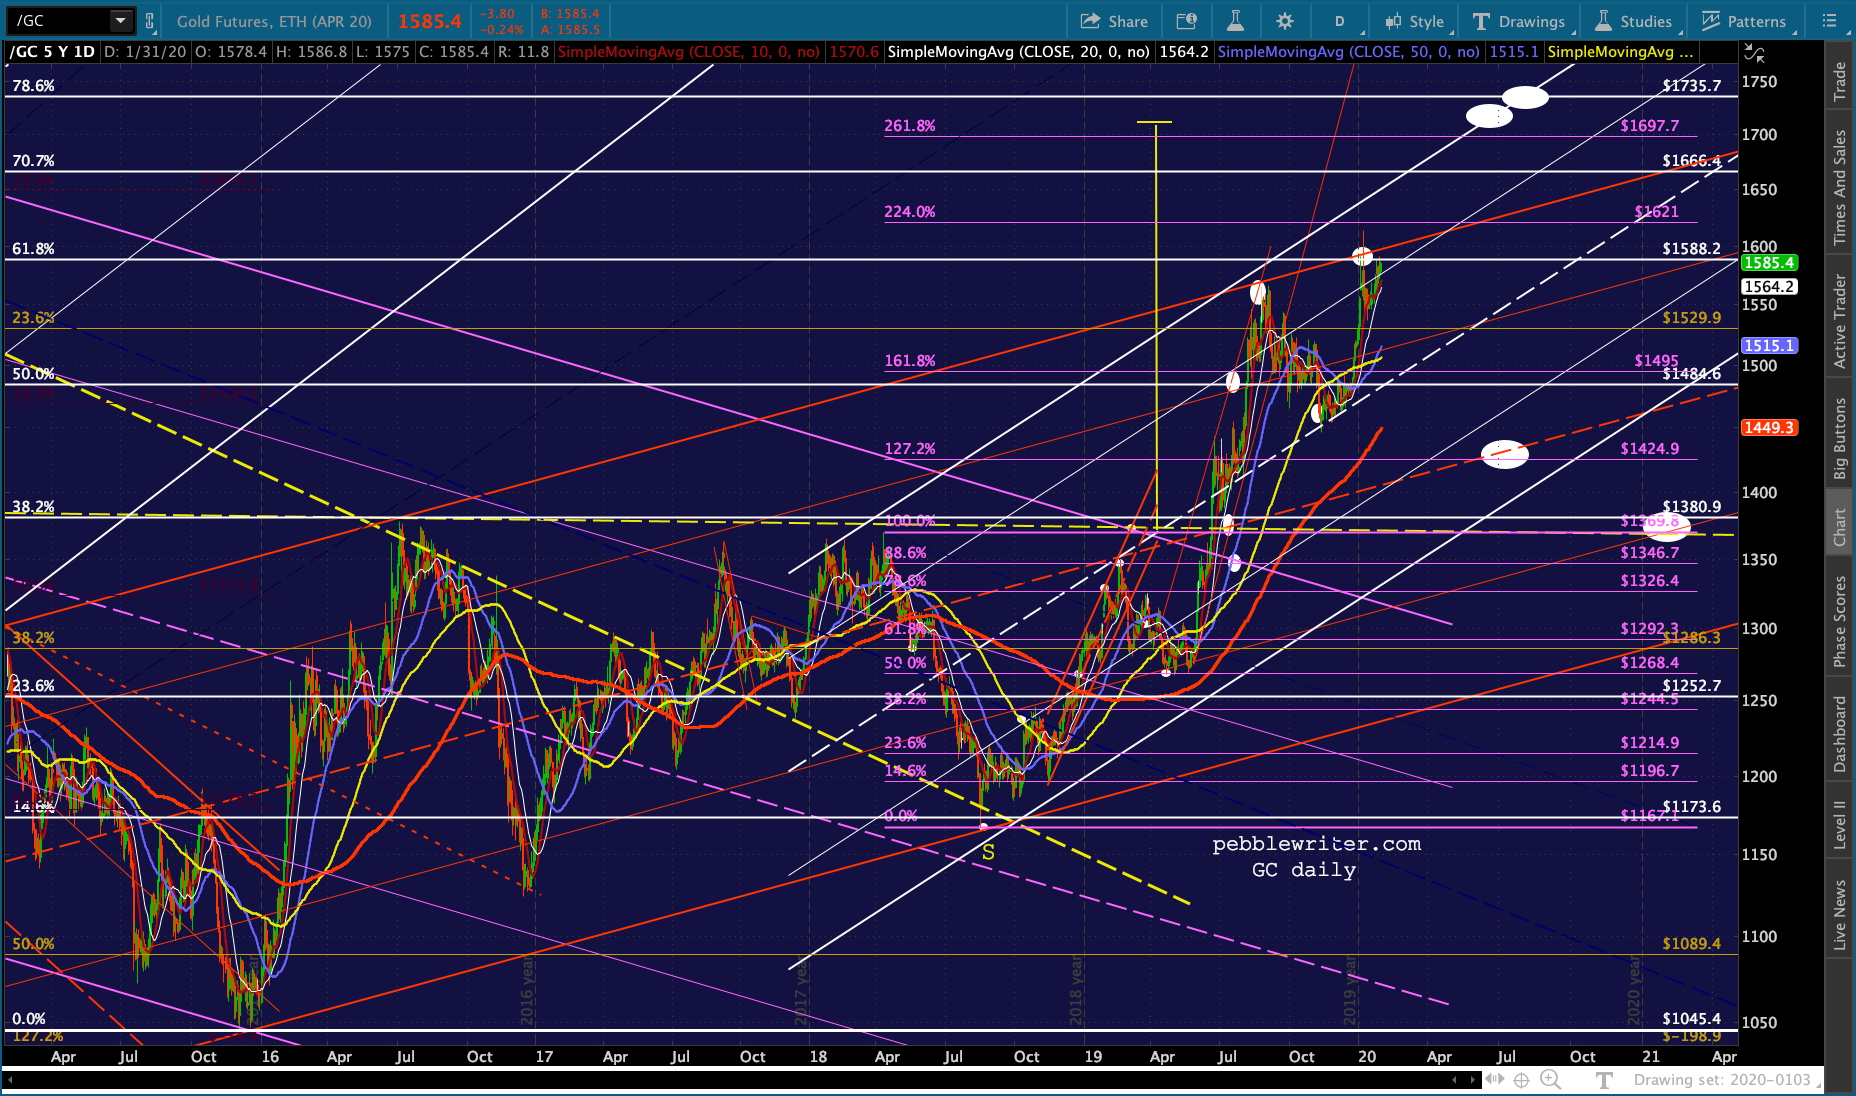This screenshot has height=1096, width=1856.
Task: Open chart settings gear icon
Action: 1285,21
